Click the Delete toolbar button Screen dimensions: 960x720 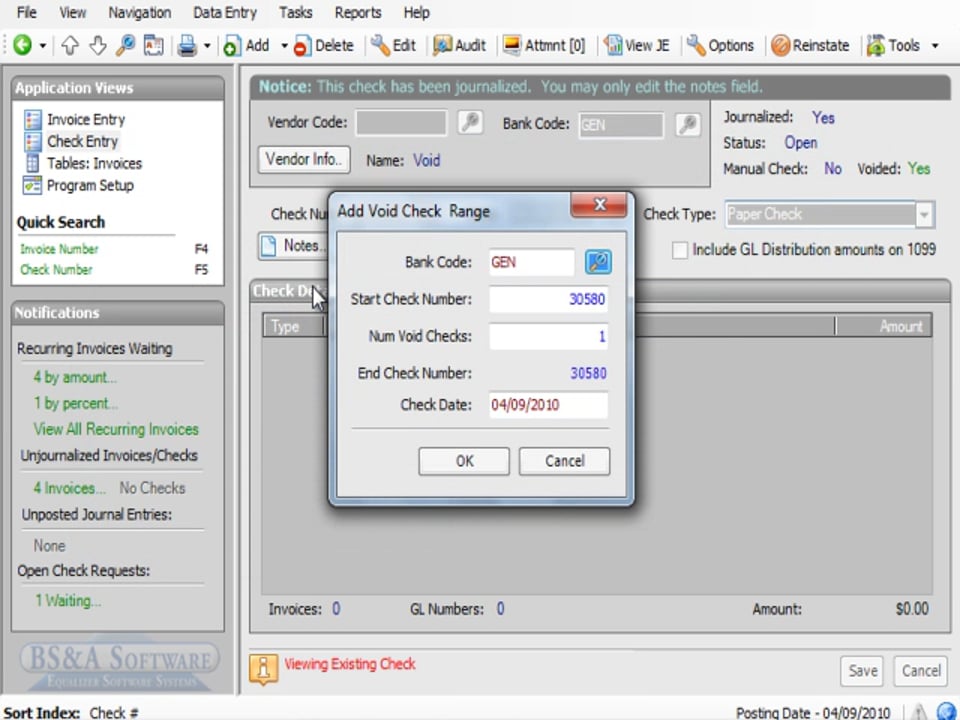[x=323, y=45]
